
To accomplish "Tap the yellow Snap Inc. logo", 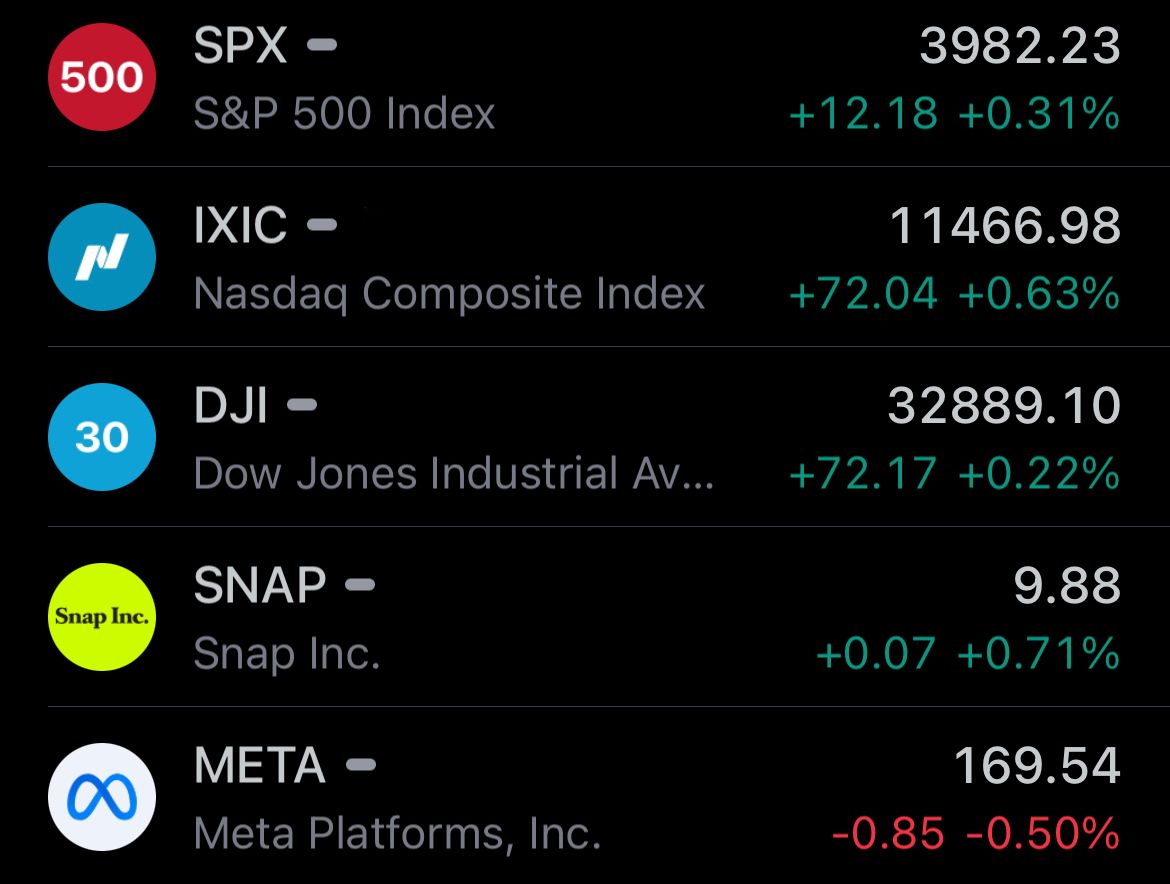I will click(101, 616).
